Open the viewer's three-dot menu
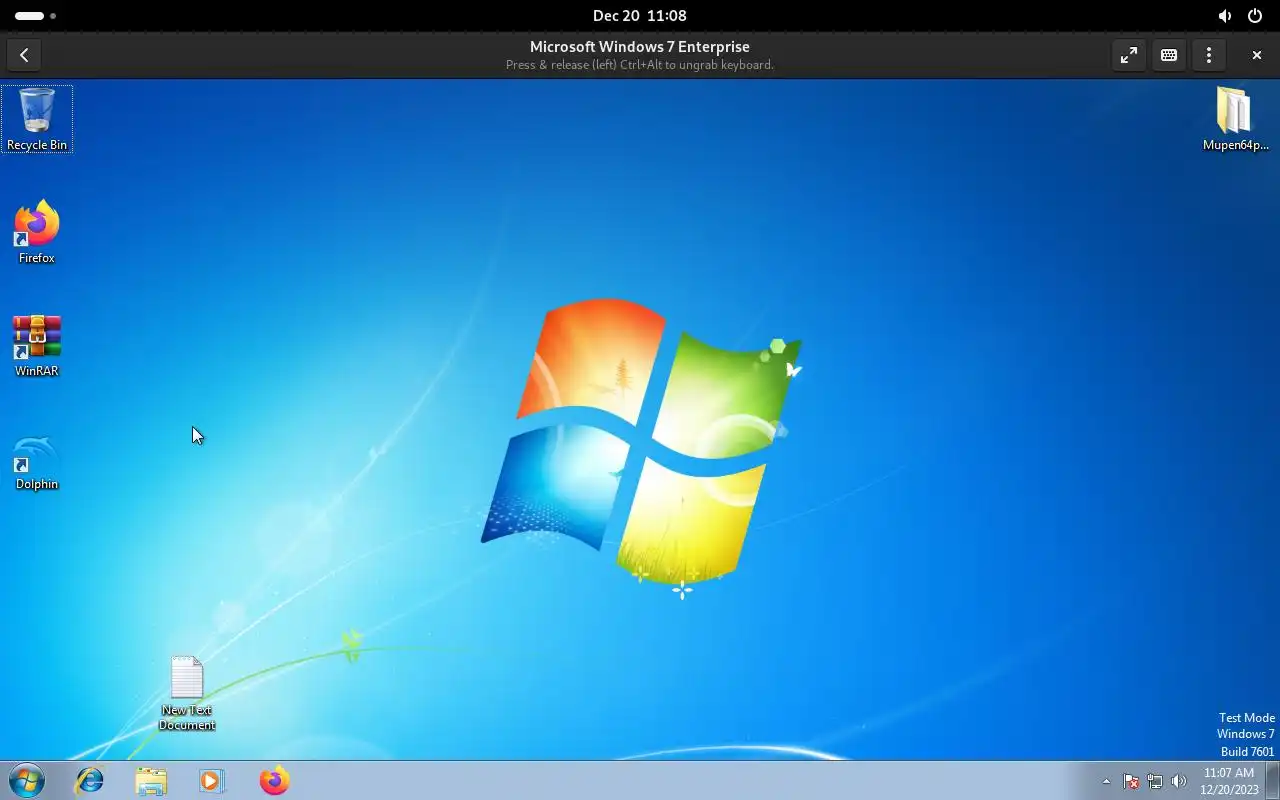Screen dimensions: 1280x800 (x=1209, y=55)
